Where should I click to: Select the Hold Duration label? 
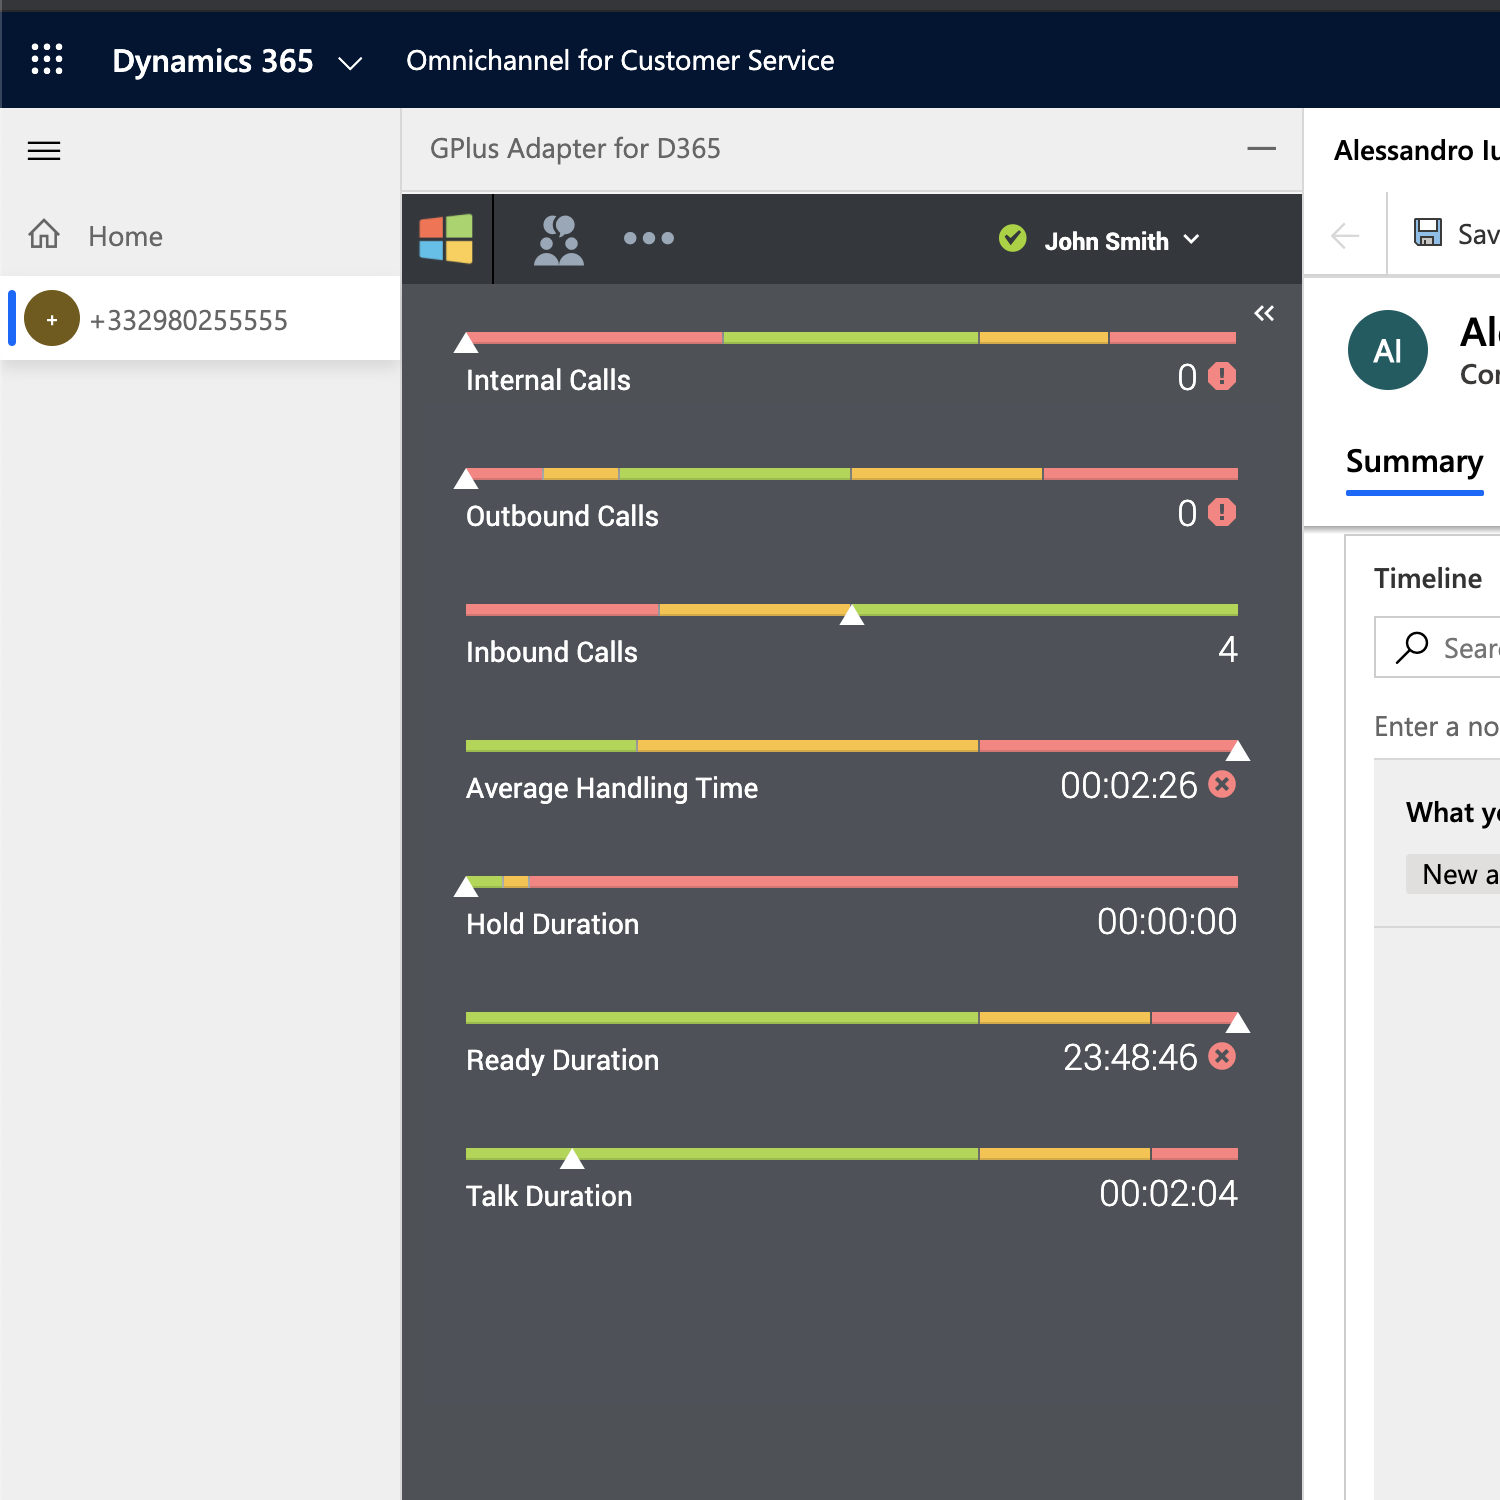click(x=552, y=924)
